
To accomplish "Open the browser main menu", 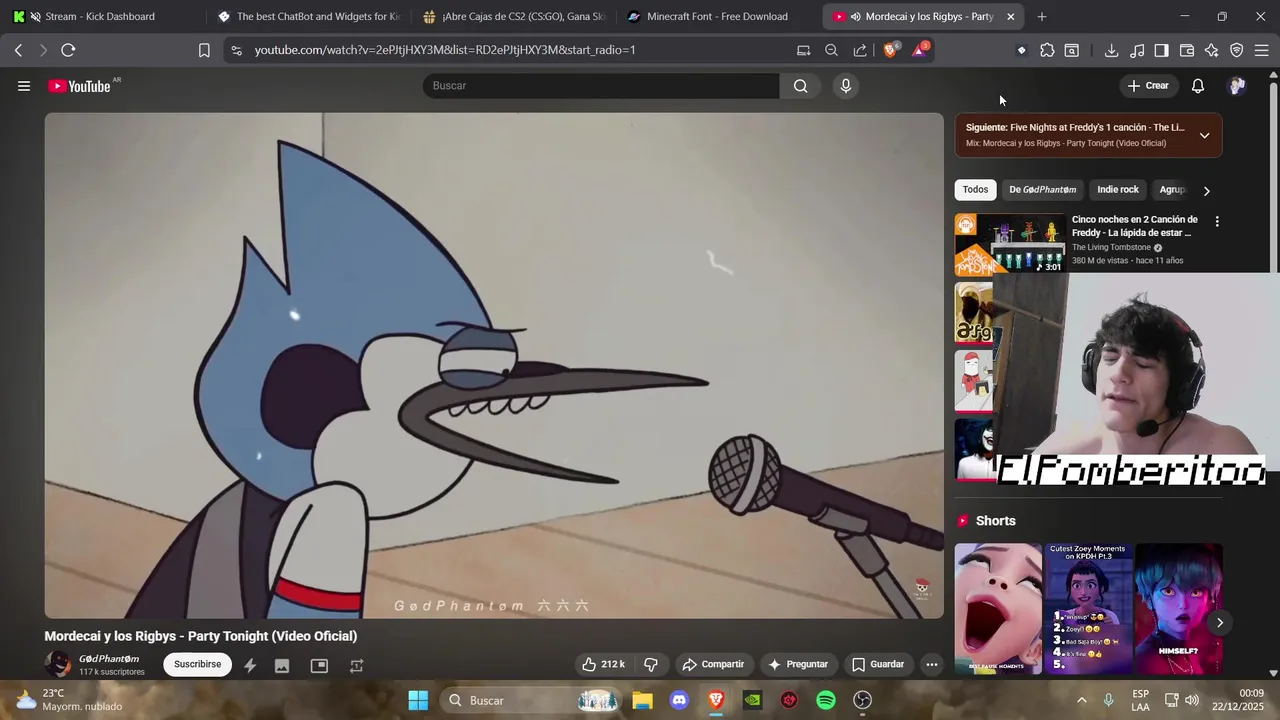I will tap(1262, 50).
